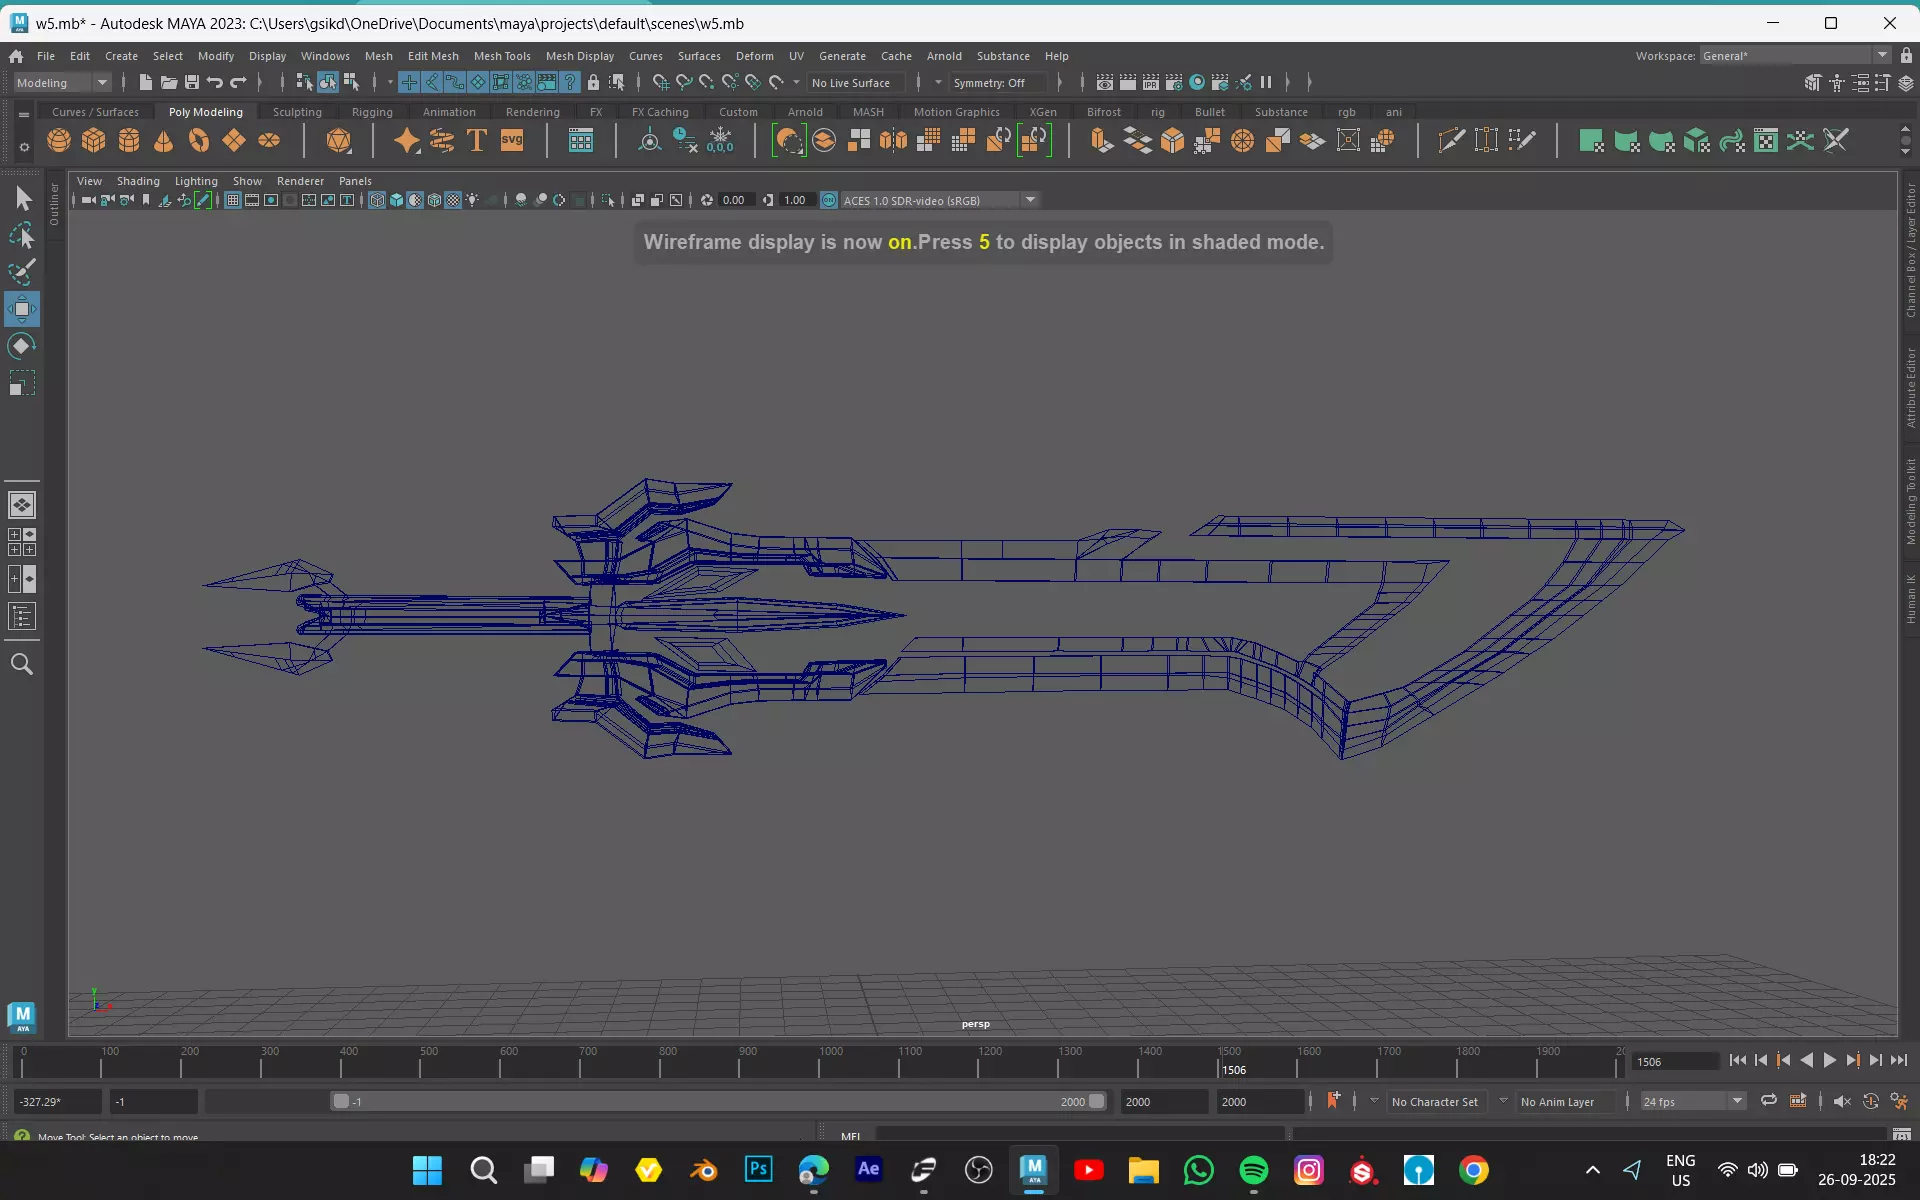Create a polygon torus from the shelf

pos(199,141)
